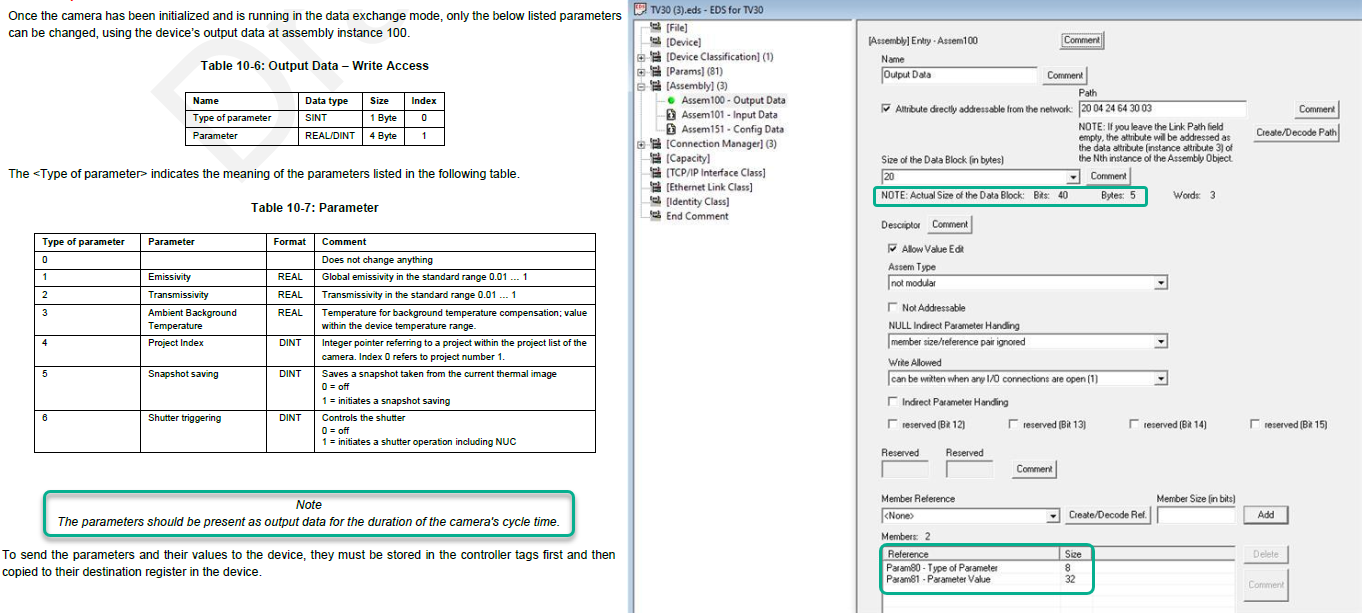Click the green dot icon of Assem100

tap(672, 100)
